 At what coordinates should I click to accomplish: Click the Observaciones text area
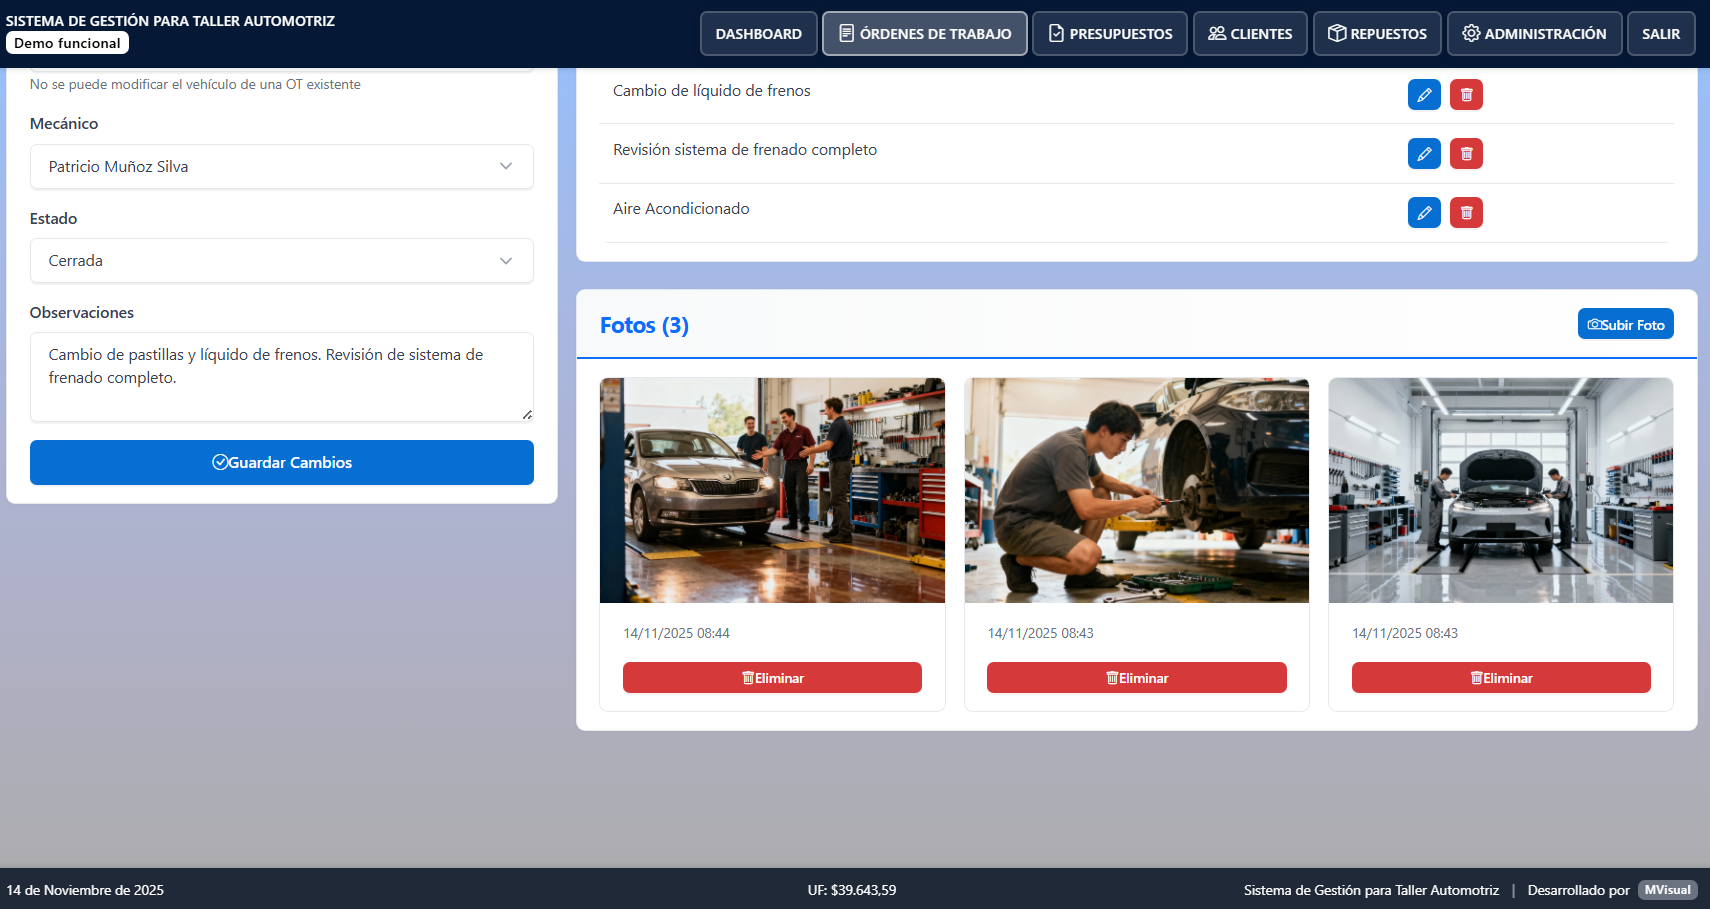(282, 377)
